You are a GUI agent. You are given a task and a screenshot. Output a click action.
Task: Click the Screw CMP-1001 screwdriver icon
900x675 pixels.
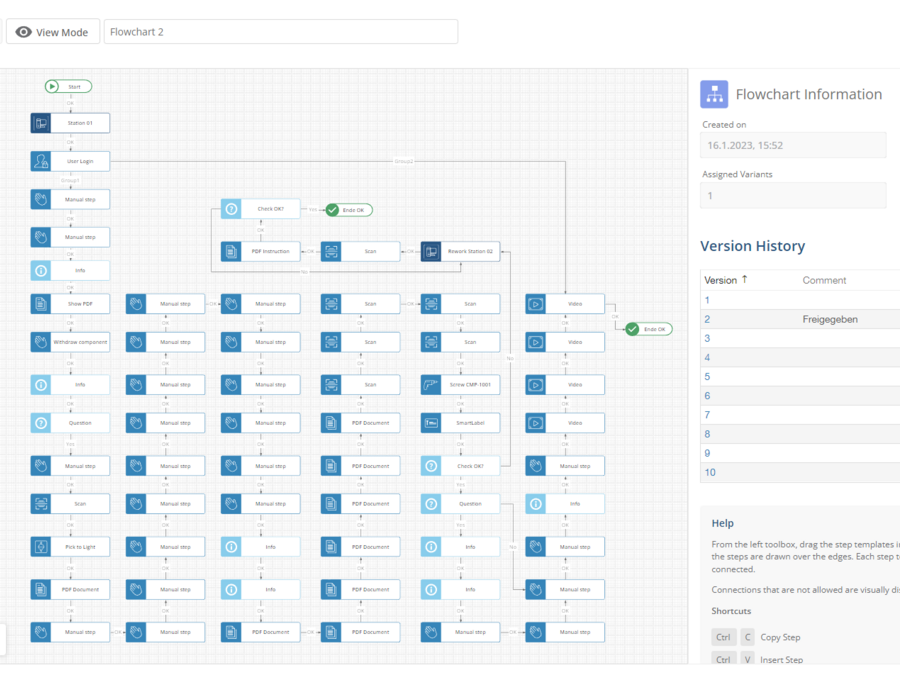coord(431,385)
